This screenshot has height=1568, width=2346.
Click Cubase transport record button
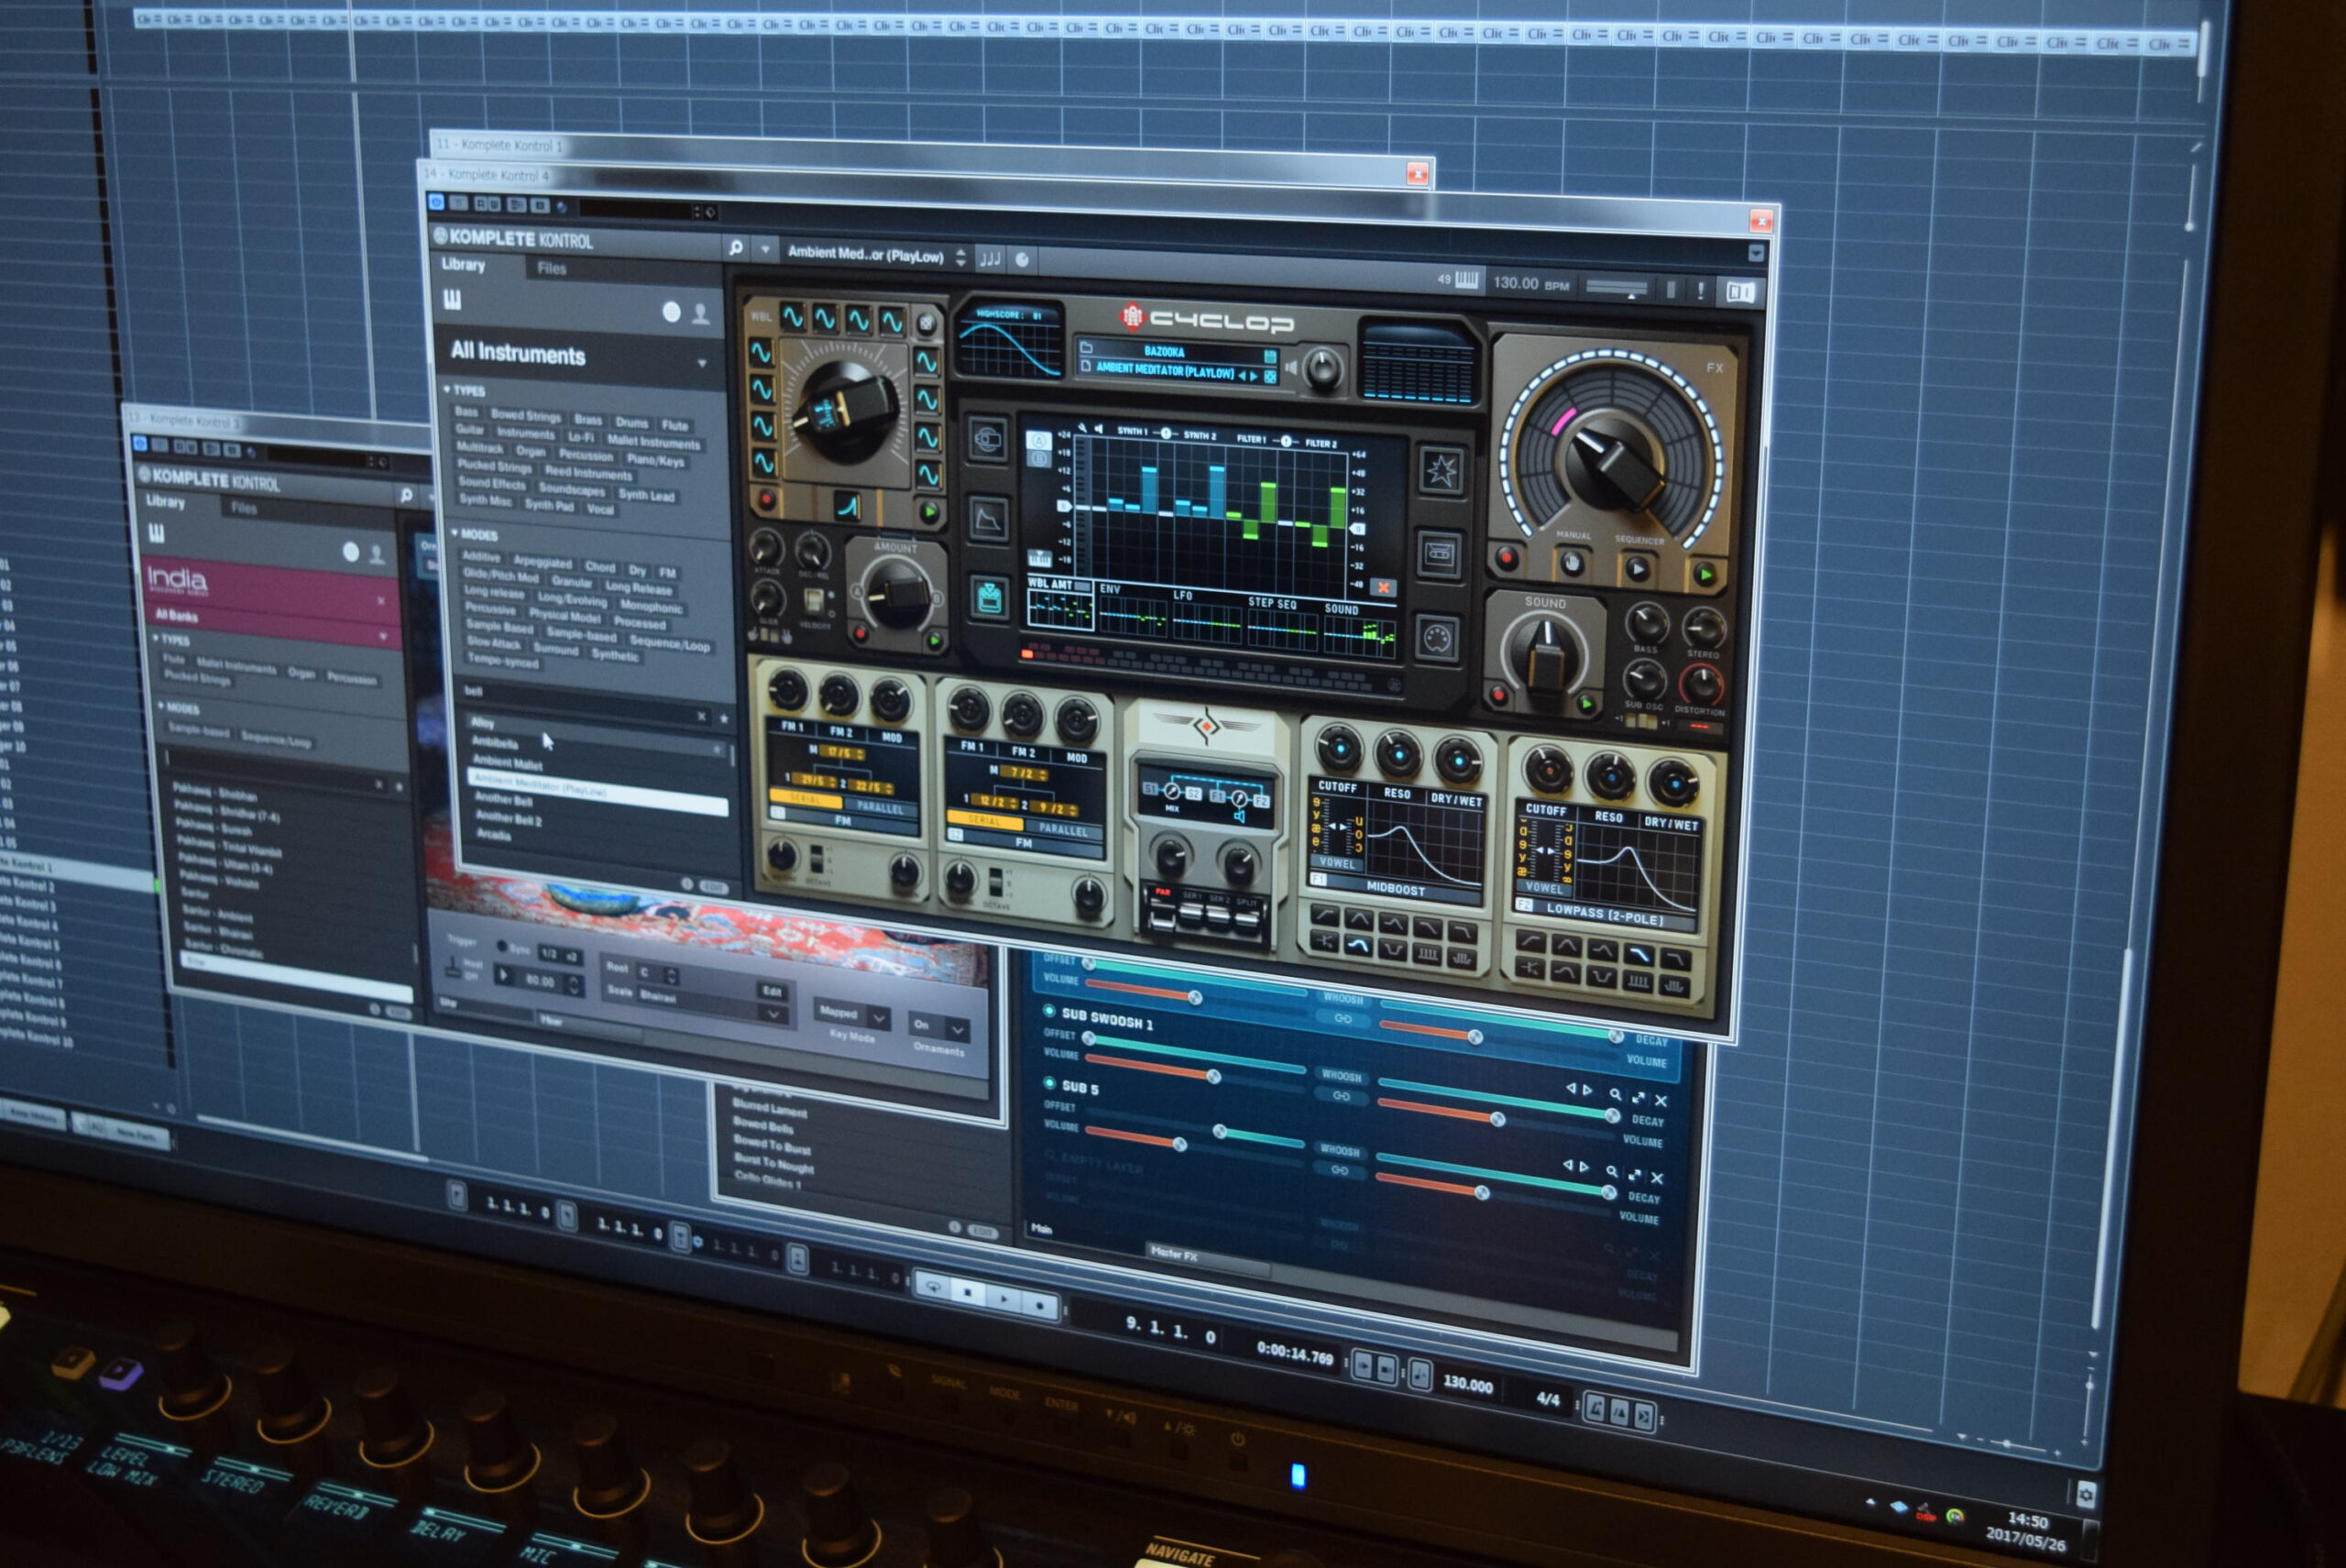point(1039,1306)
